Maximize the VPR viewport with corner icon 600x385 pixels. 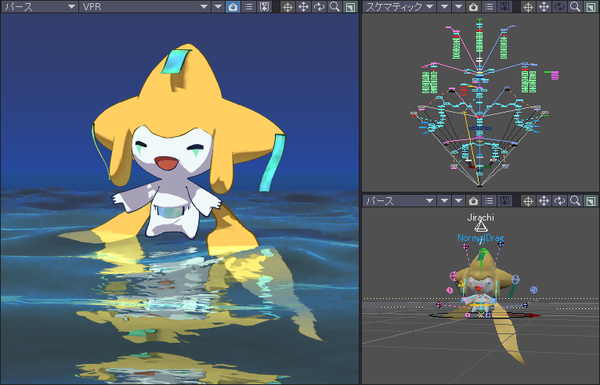[350, 7]
